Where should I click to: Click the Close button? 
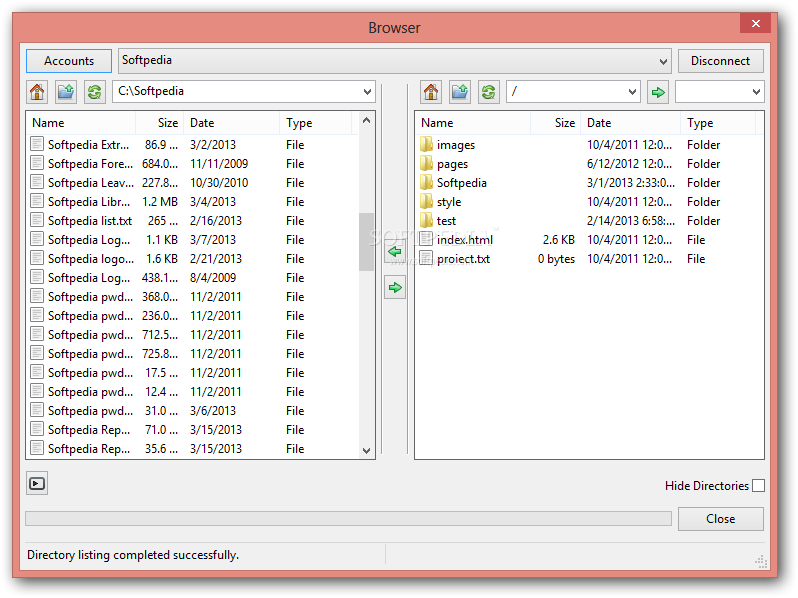point(720,519)
